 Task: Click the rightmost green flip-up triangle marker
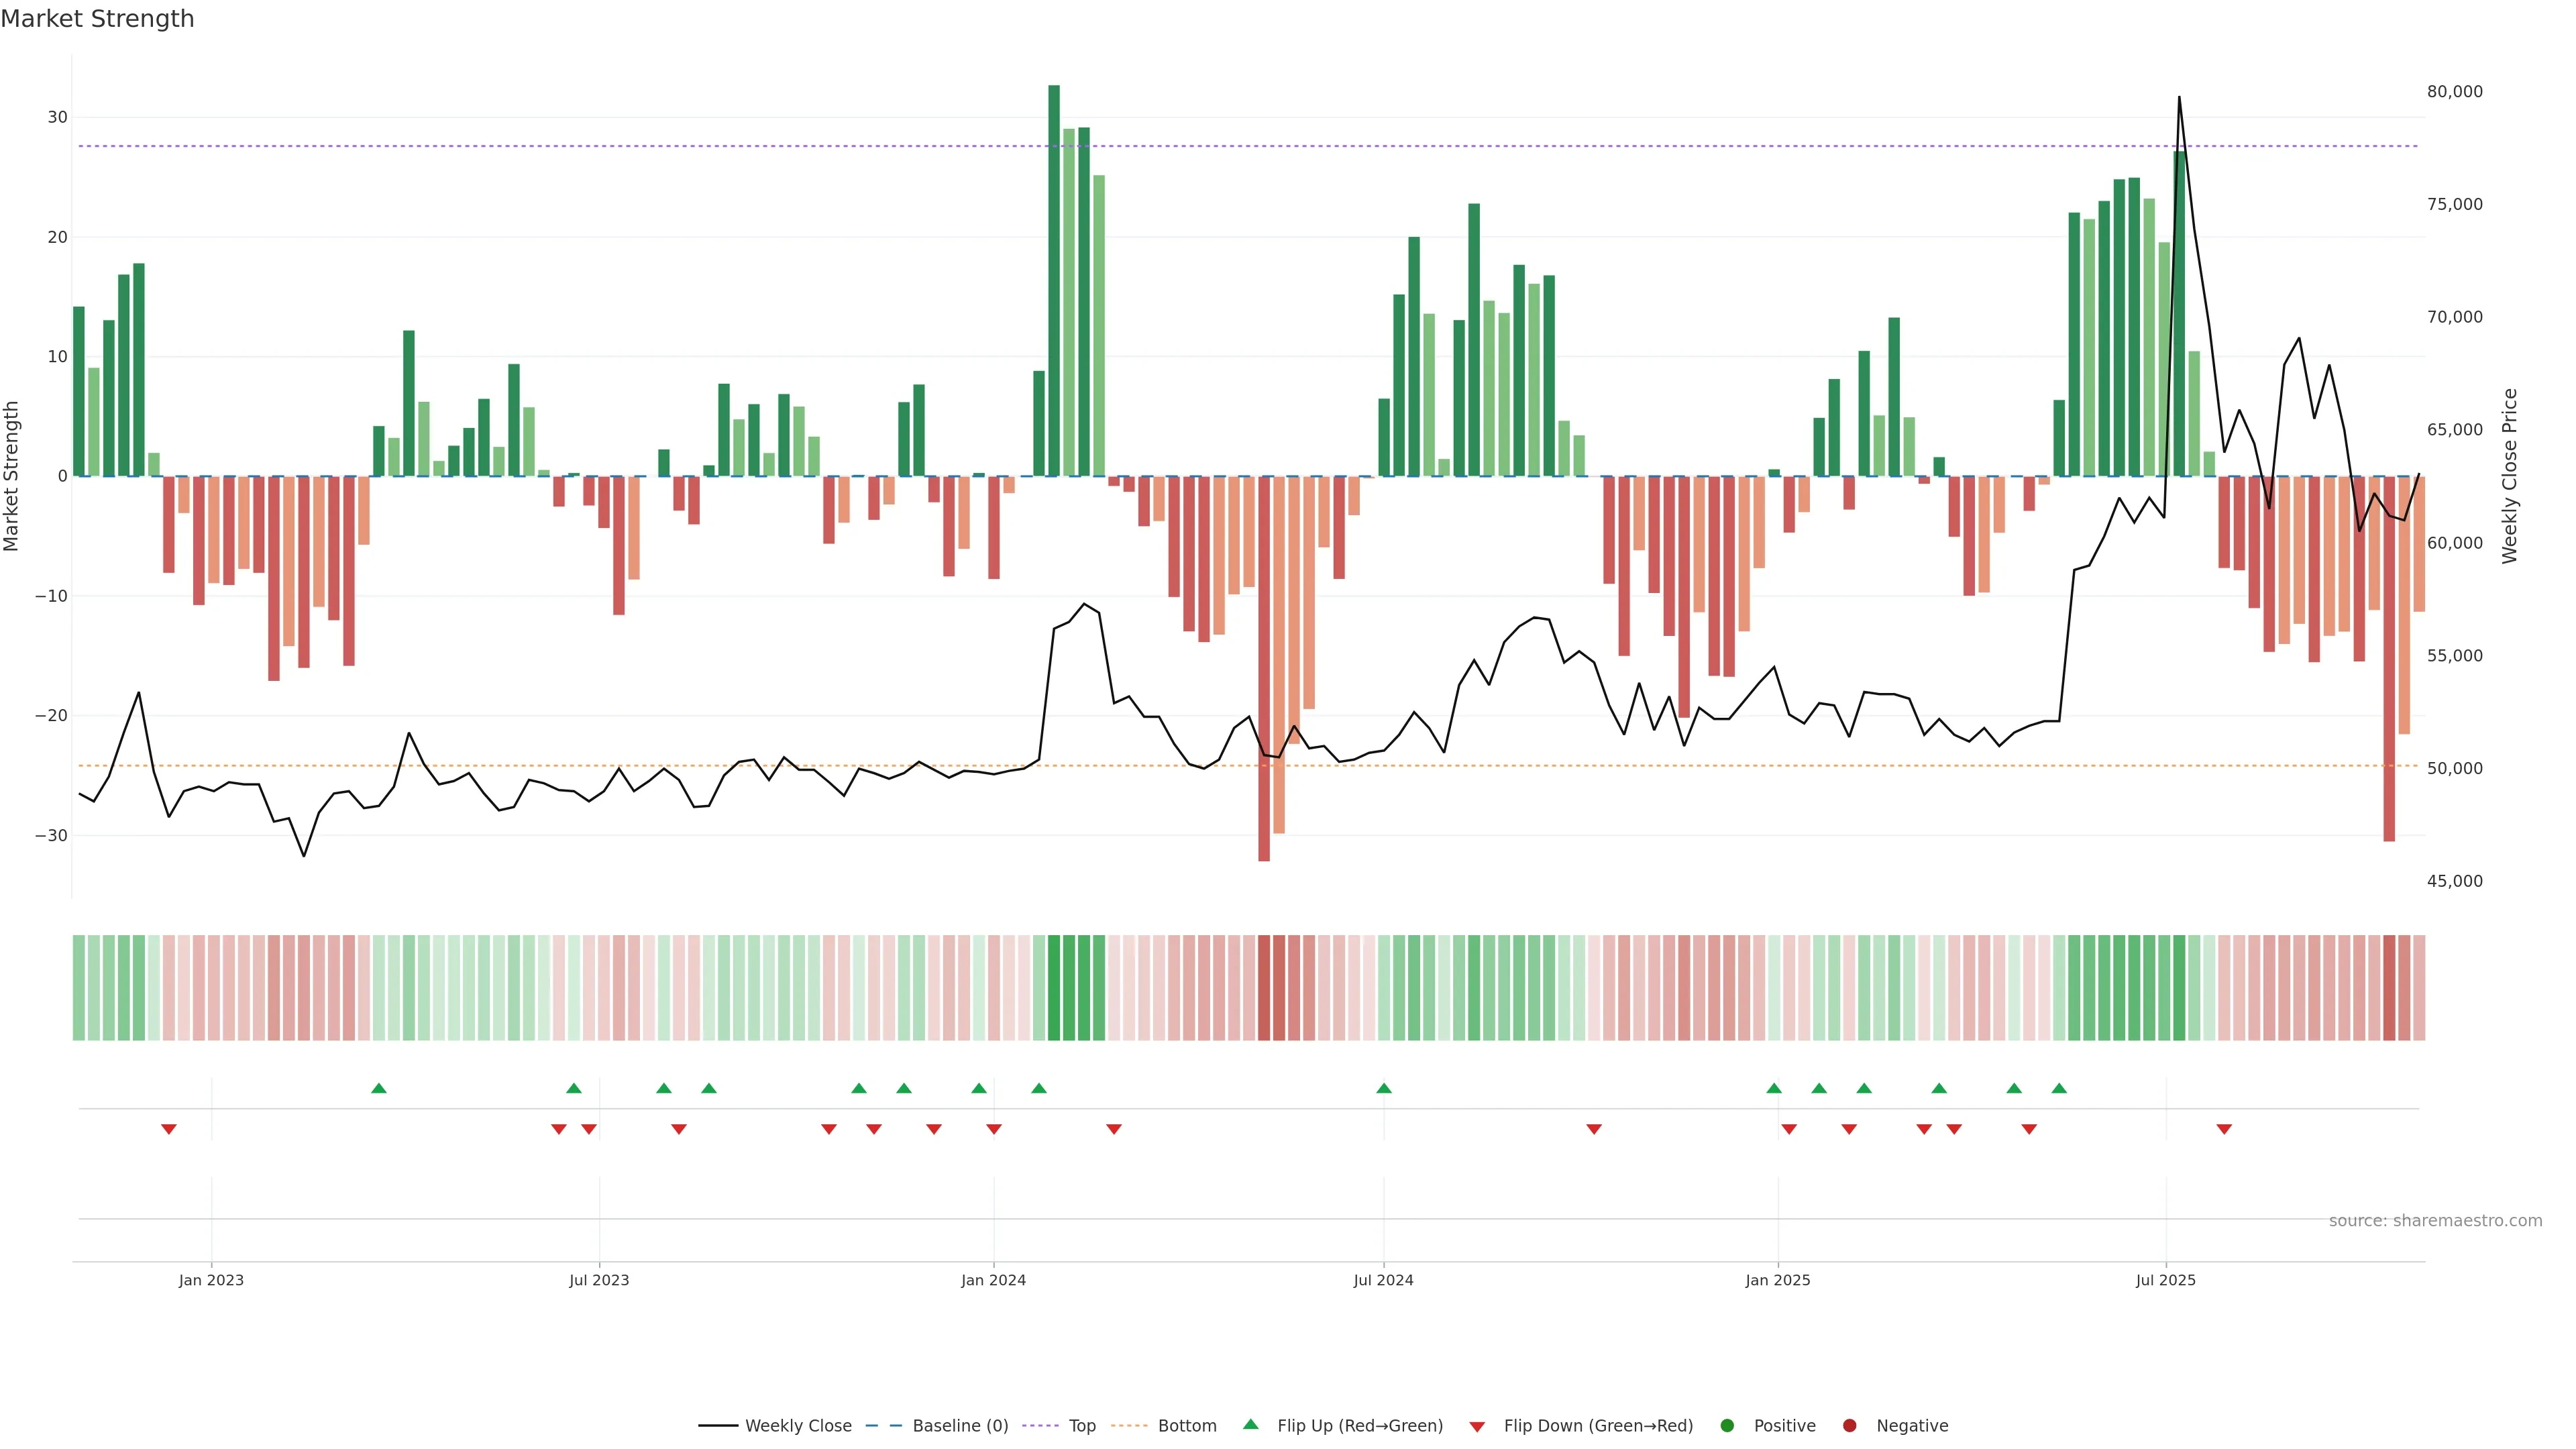coord(2059,1088)
